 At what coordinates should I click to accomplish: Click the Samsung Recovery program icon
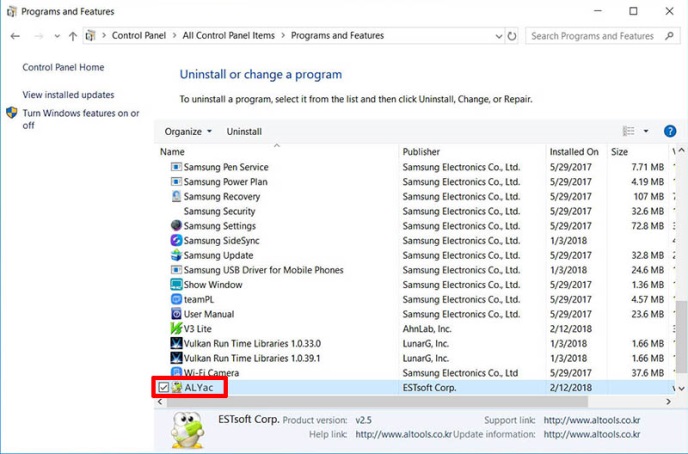click(176, 196)
